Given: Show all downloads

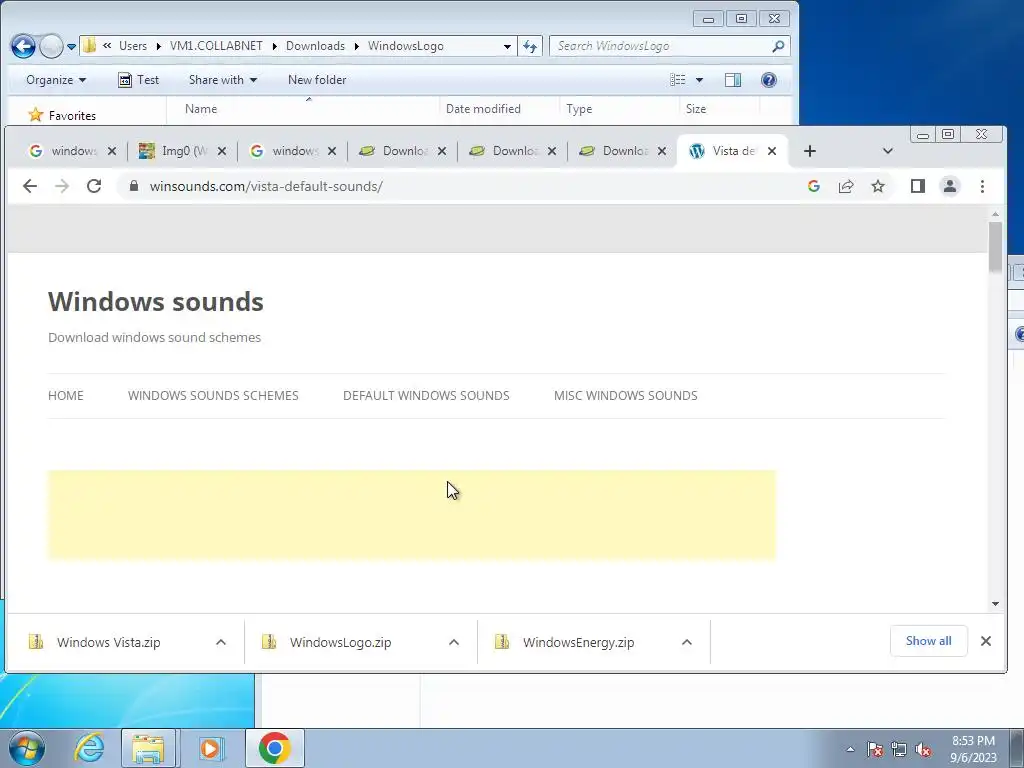Looking at the screenshot, I should 928,641.
